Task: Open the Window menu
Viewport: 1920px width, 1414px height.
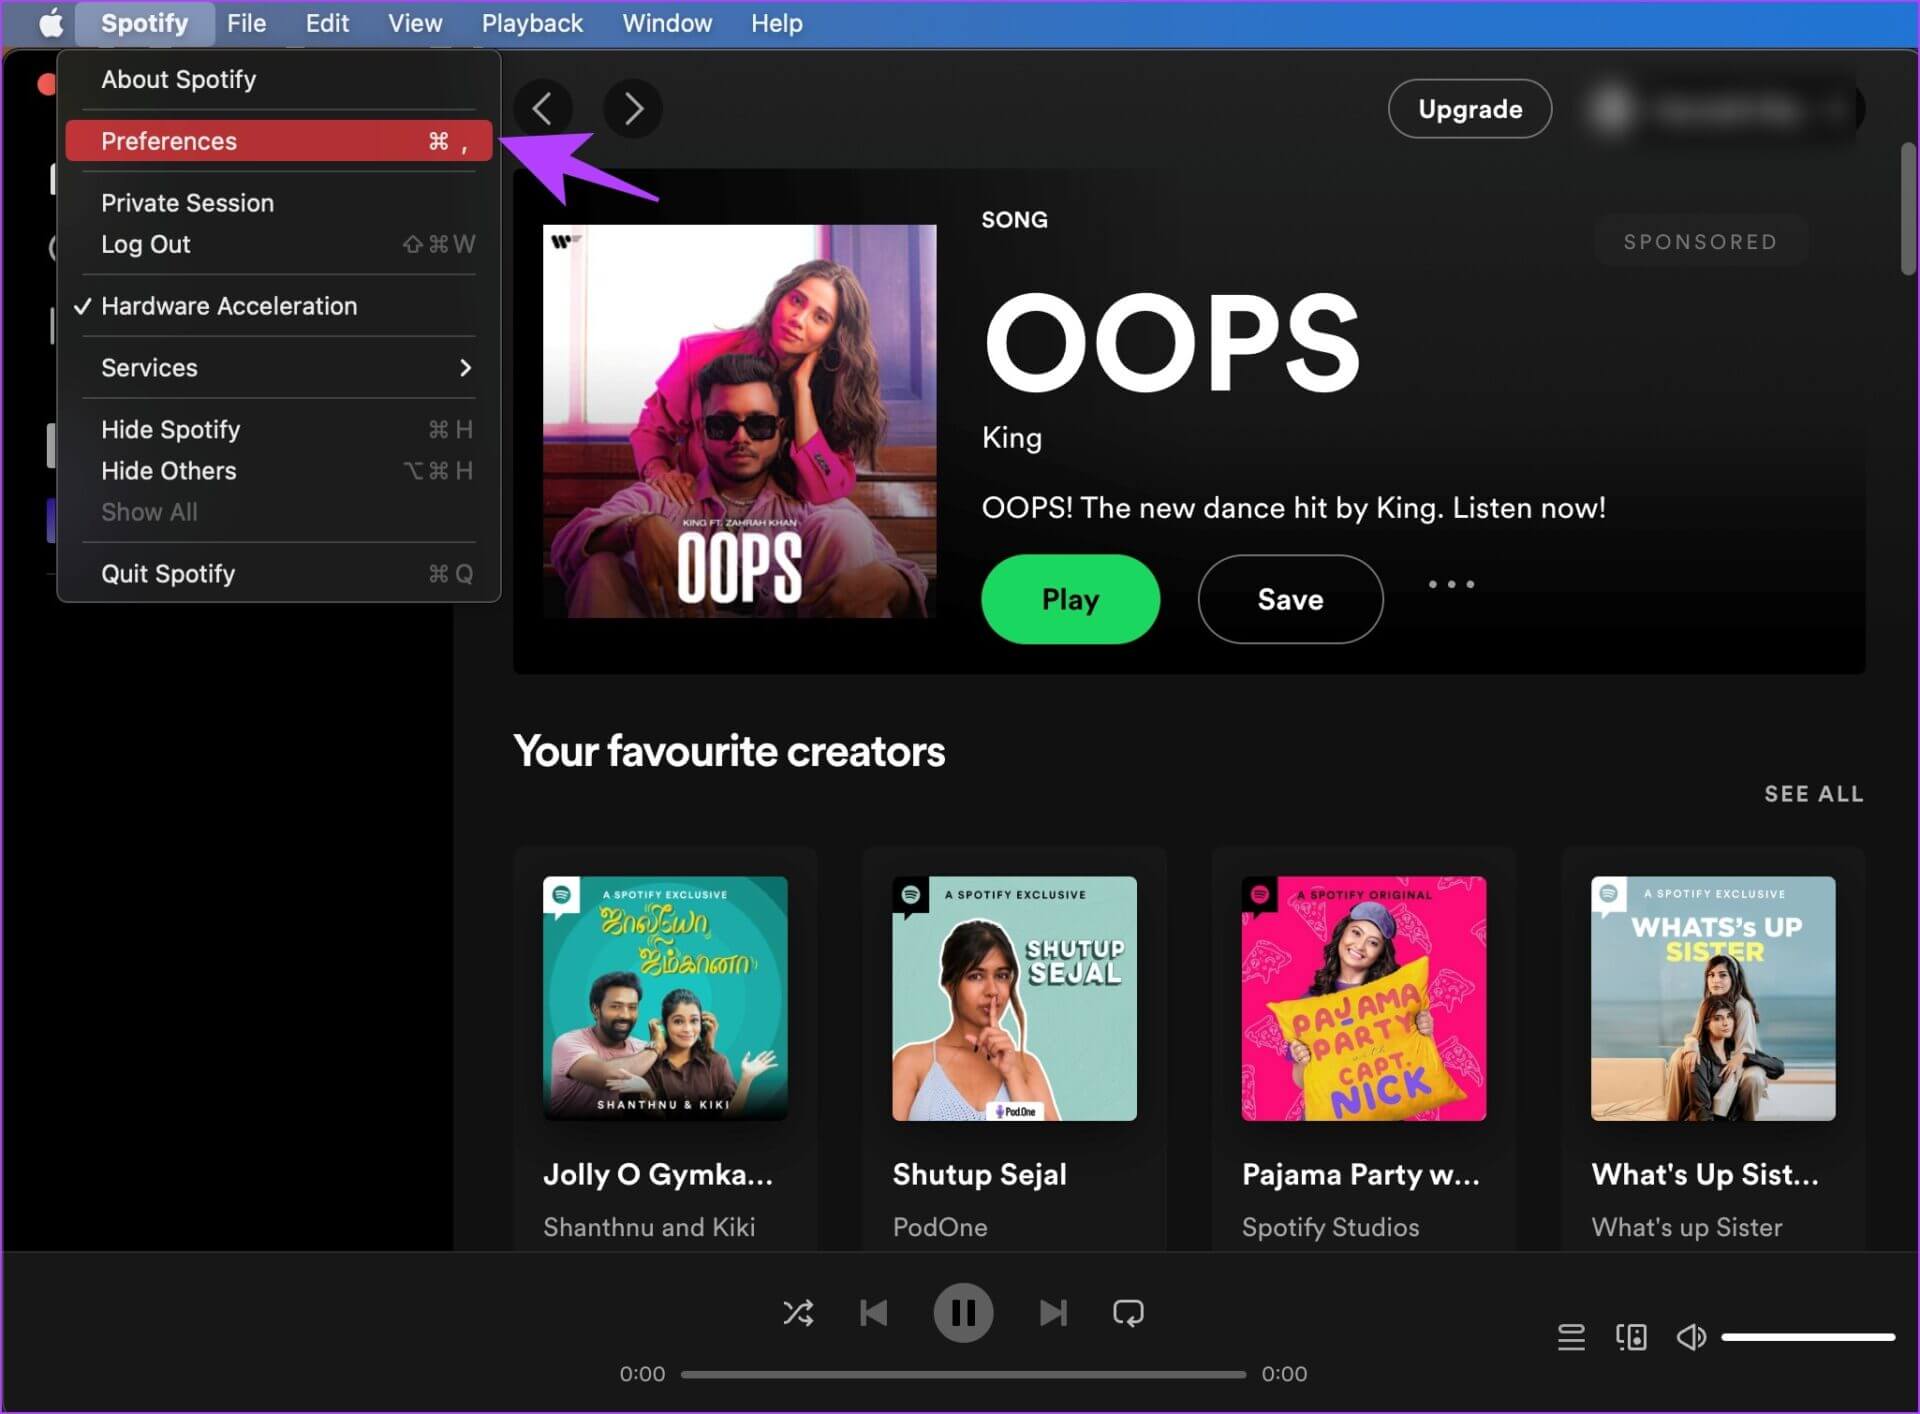Action: click(667, 22)
